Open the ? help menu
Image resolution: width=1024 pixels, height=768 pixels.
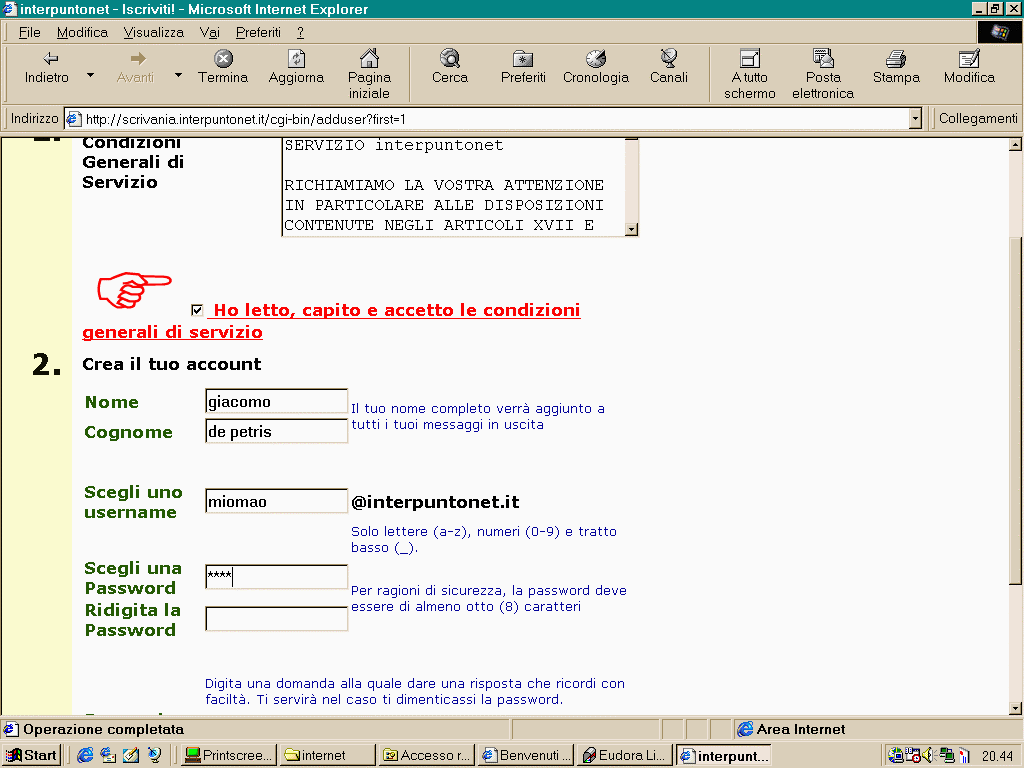(300, 32)
